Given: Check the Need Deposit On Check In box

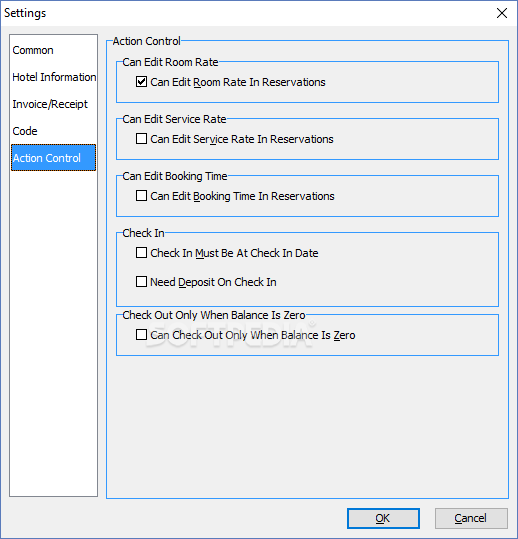Looking at the screenshot, I should 141,282.
